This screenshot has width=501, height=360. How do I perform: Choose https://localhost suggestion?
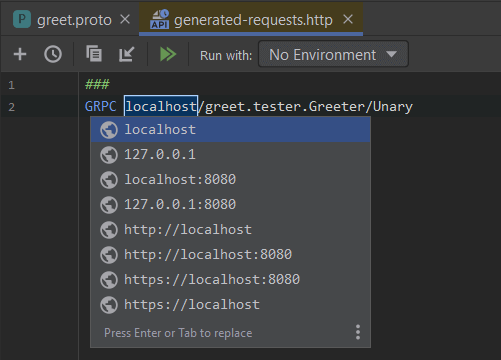coord(230,304)
